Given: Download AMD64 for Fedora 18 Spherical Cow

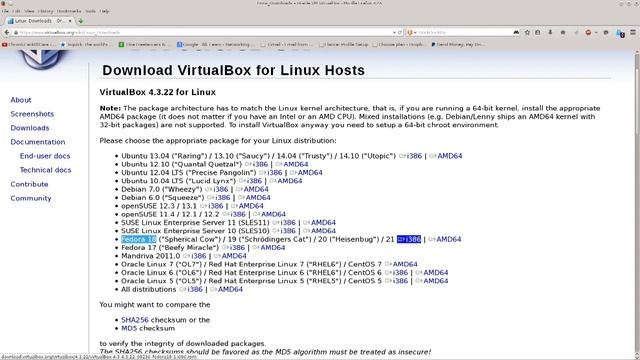Looking at the screenshot, I should [x=444, y=239].
